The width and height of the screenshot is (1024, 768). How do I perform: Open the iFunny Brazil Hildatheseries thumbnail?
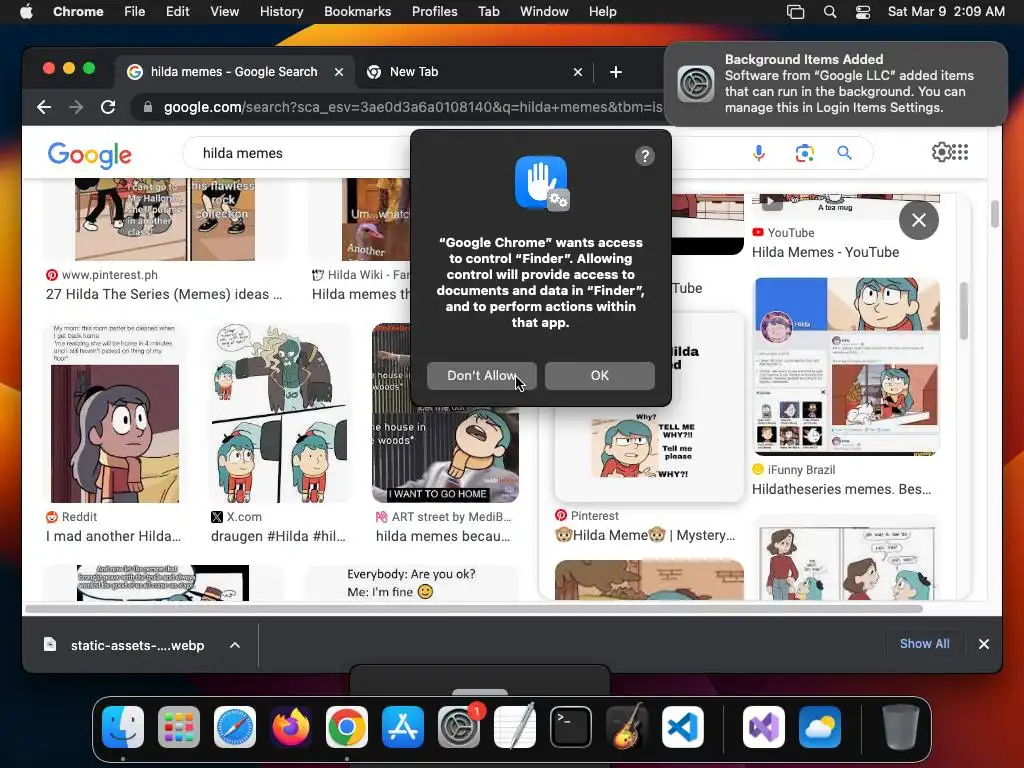846,366
